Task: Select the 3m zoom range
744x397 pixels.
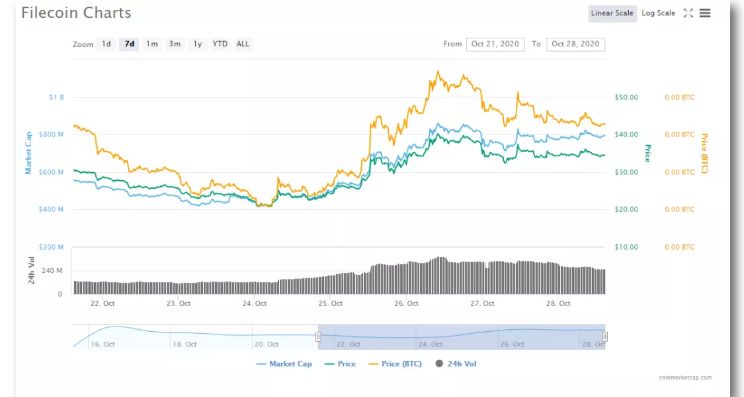Action: [x=175, y=44]
